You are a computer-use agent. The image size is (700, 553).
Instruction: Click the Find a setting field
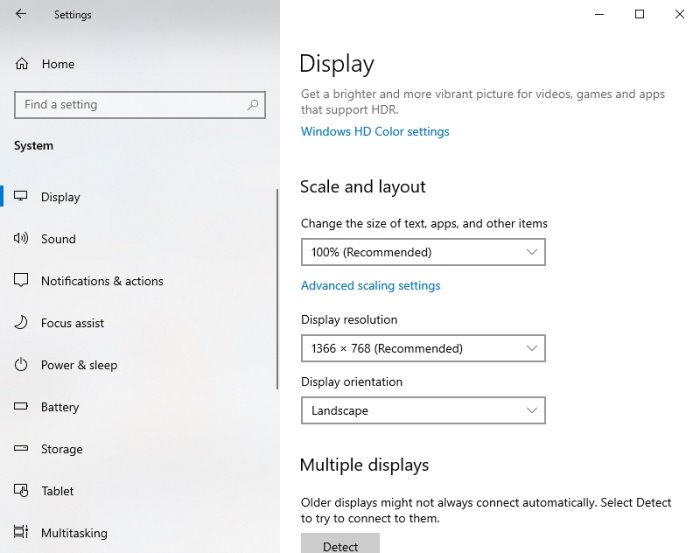point(140,105)
